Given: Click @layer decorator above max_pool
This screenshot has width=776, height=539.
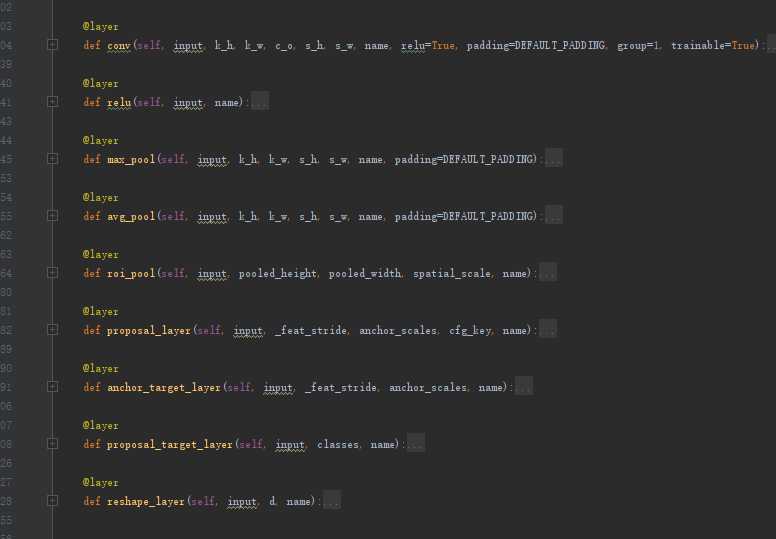Looking at the screenshot, I should click(100, 141).
